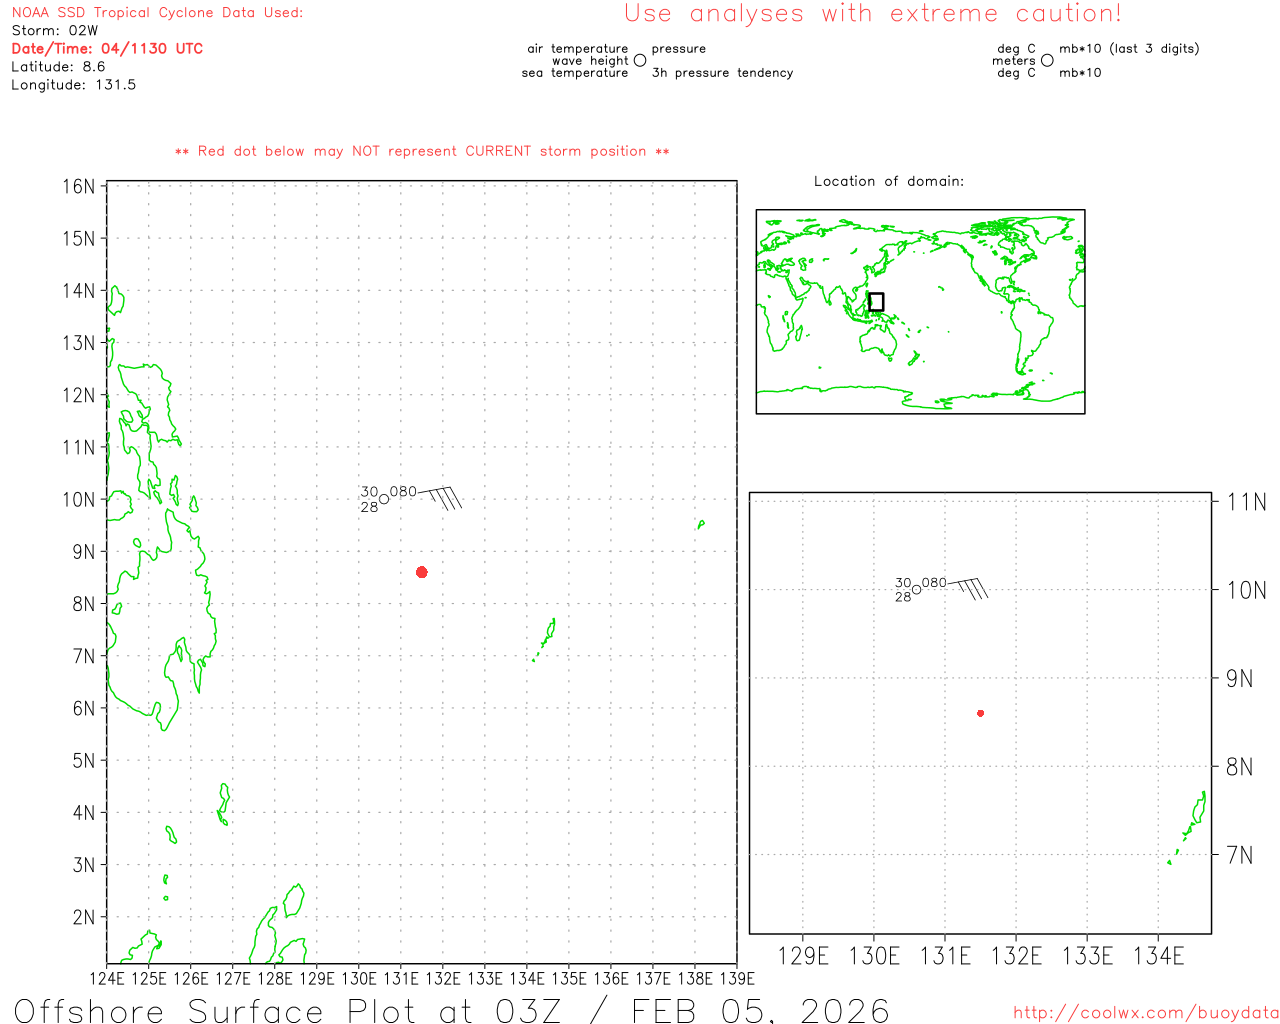Image resolution: width=1280 pixels, height=1024 pixels.
Task: Click the 'mb*10 (last 3 digits)' legend text
Action: [x=1129, y=49]
